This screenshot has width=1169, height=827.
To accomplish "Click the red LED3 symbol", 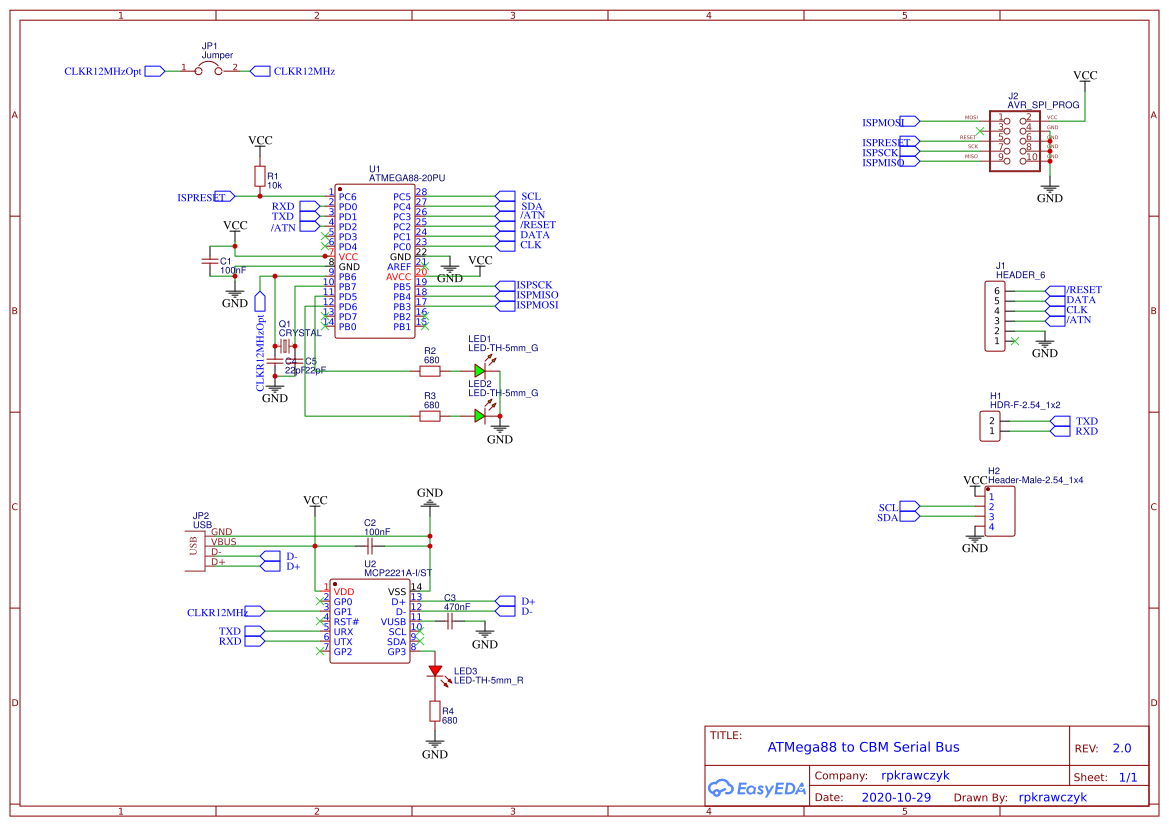I will point(437,670).
